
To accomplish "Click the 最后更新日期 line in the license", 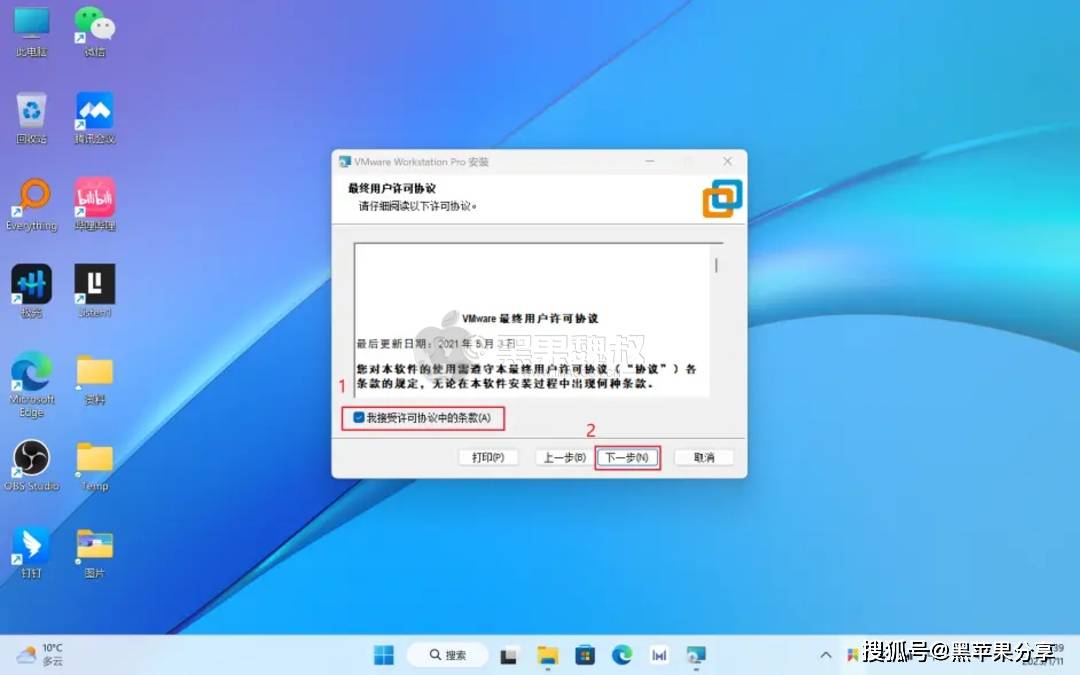I will (435, 343).
